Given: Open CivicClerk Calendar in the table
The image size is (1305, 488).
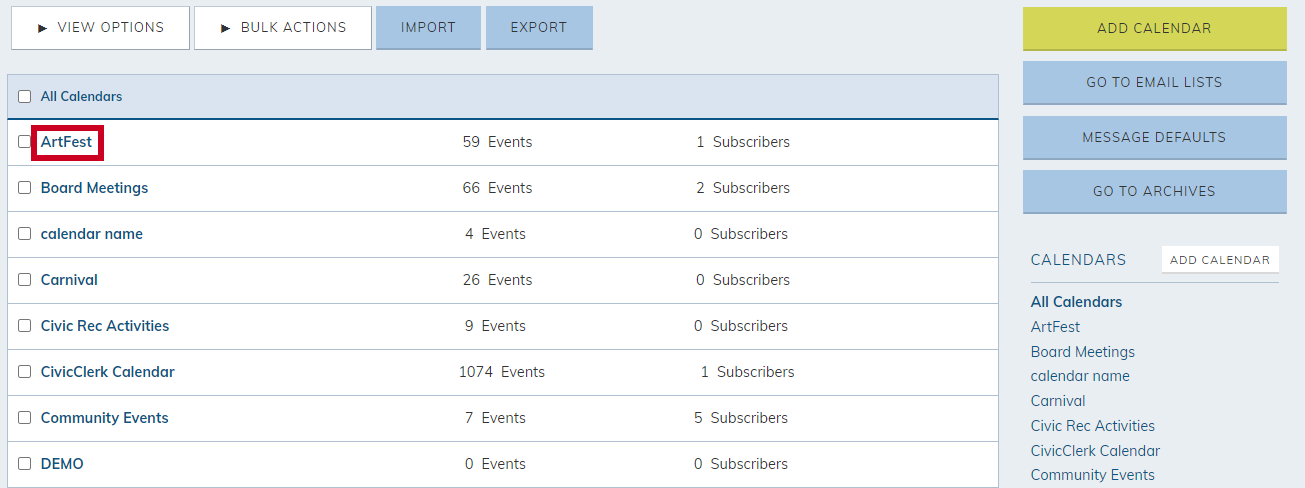Looking at the screenshot, I should point(108,372).
